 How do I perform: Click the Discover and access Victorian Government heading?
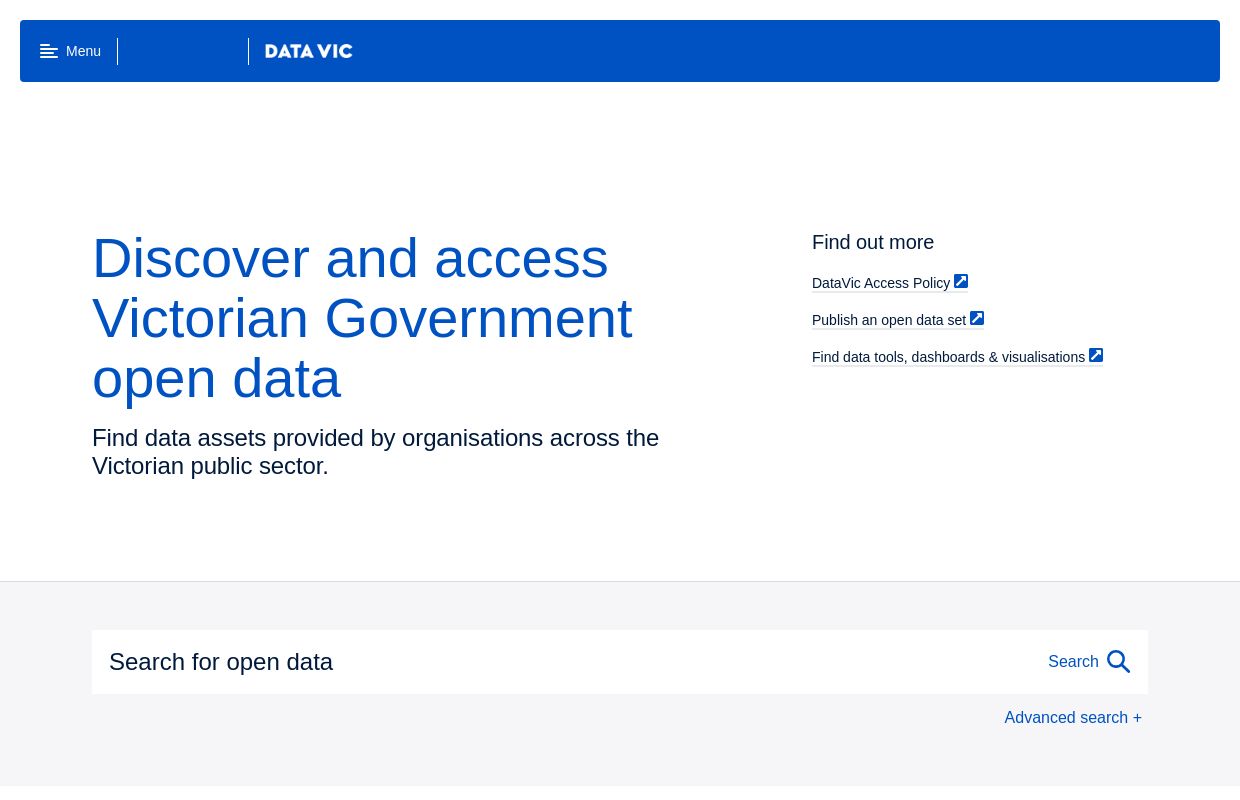click(362, 318)
